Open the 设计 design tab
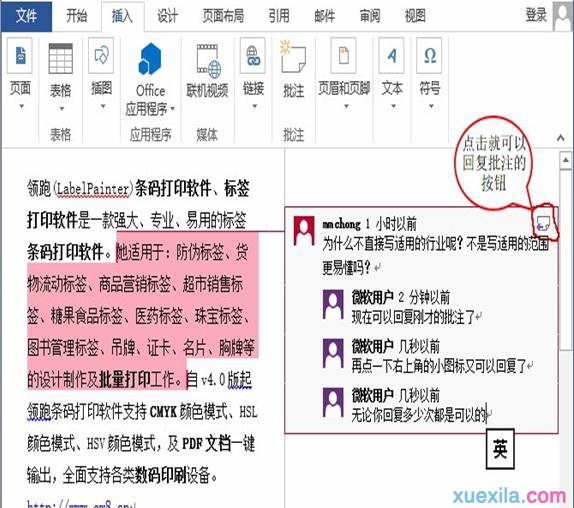The image size is (574, 508). pos(168,16)
